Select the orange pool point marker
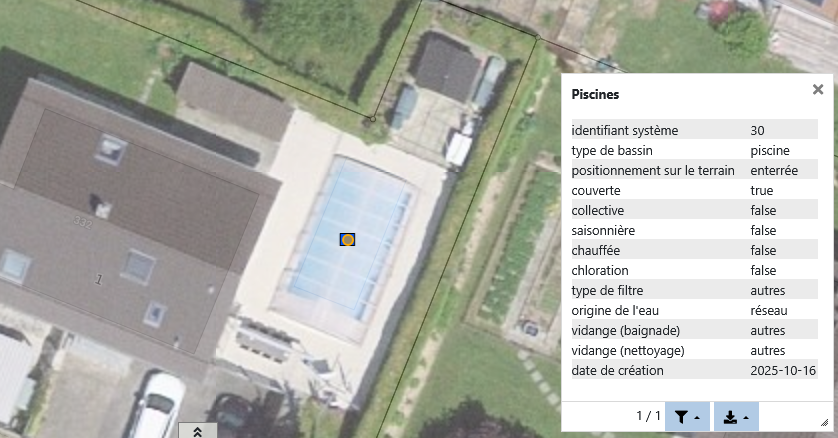This screenshot has width=838, height=438. pos(347,240)
